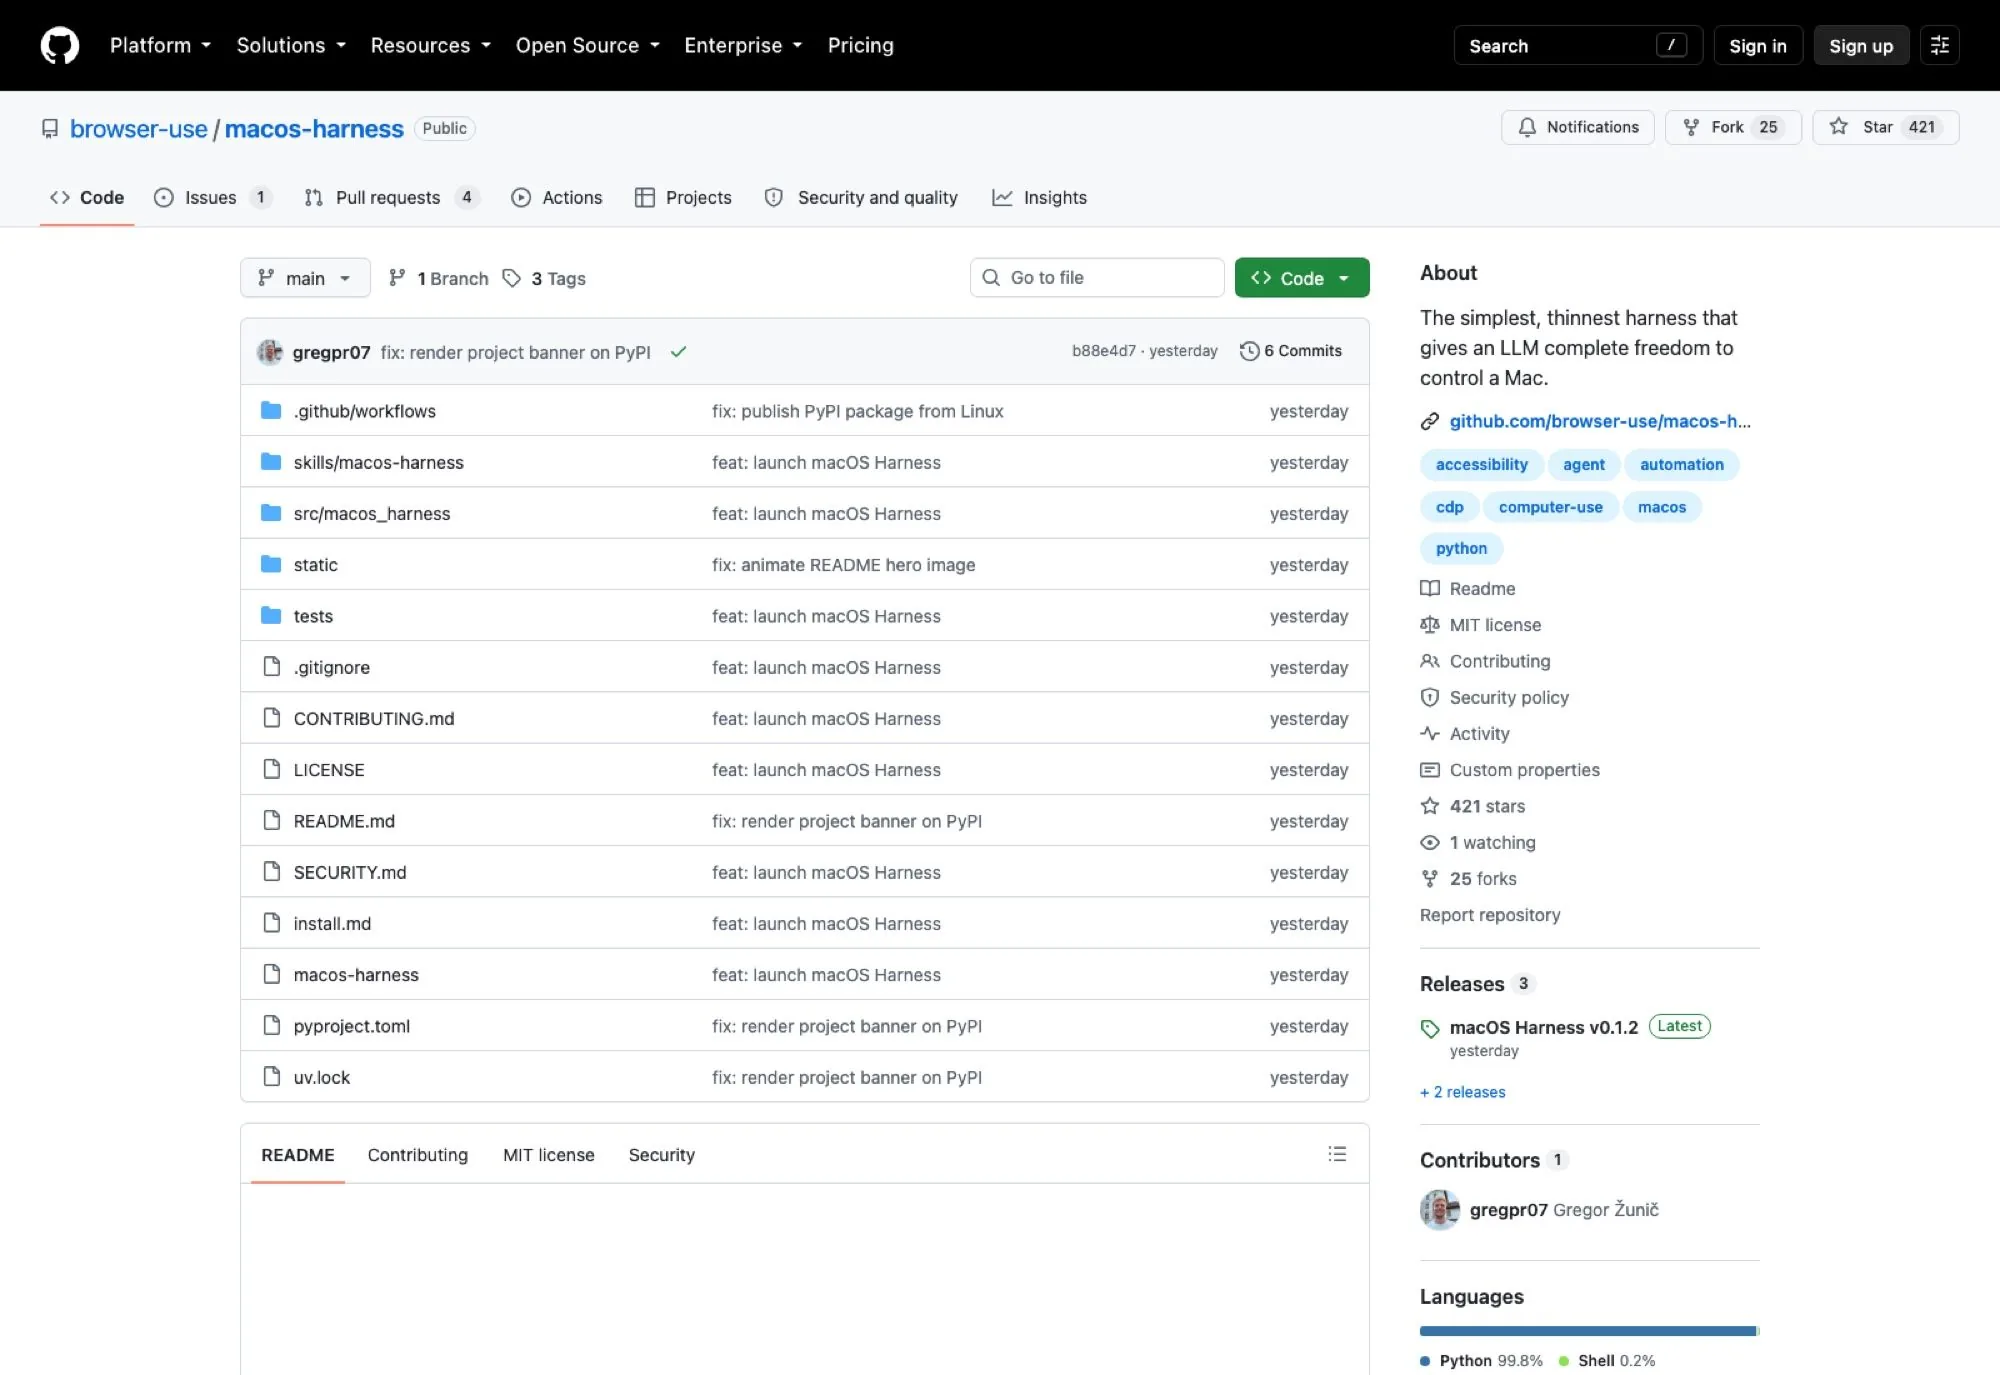This screenshot has width=2000, height=1375.
Task: Open commit 'fix: animate README hero image'
Action: [843, 565]
